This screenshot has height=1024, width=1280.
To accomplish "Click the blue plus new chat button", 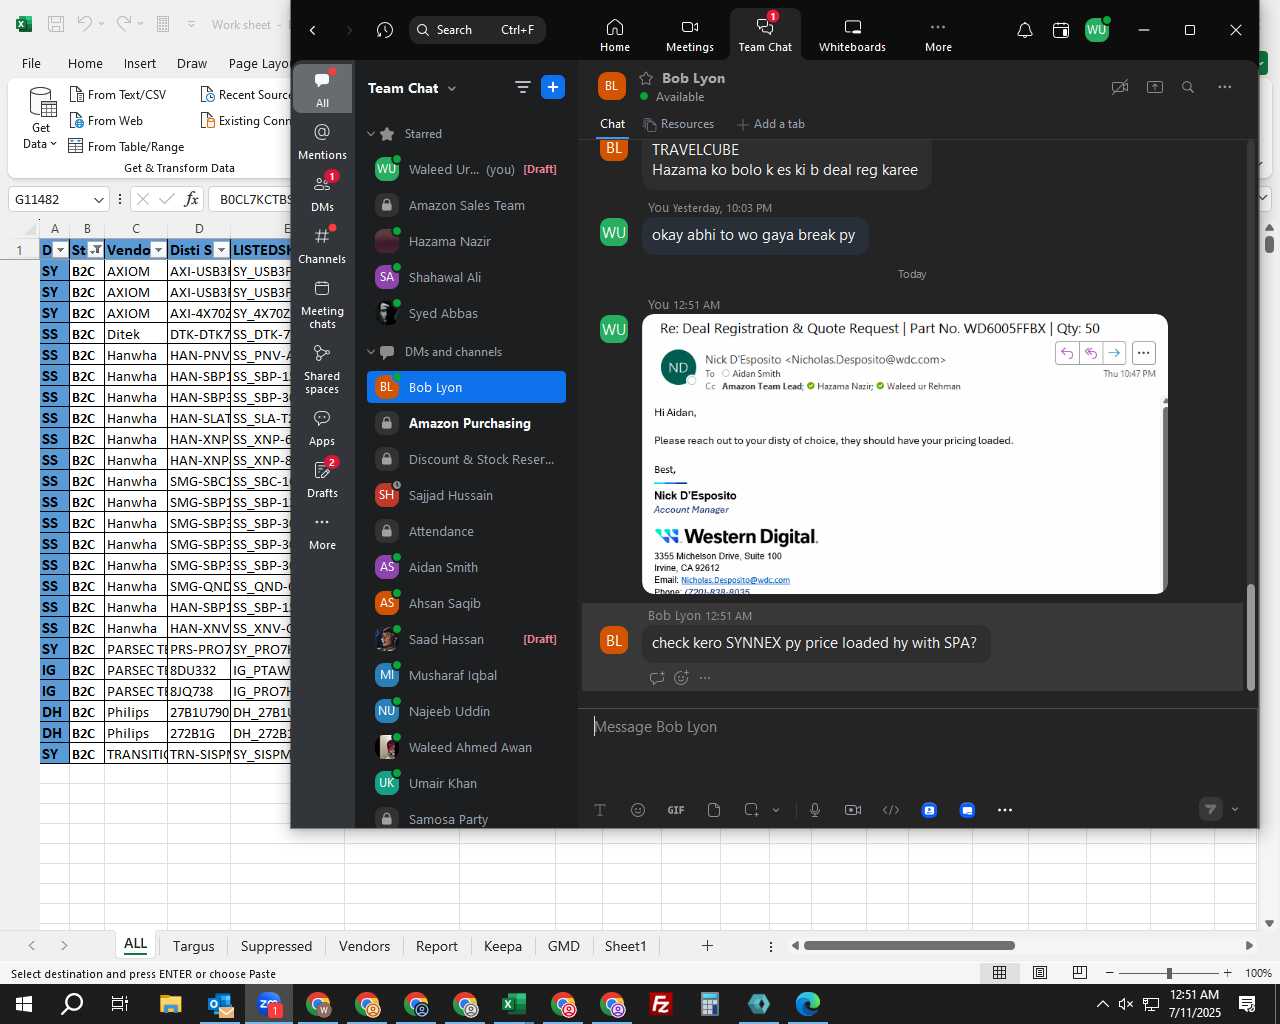I will click(x=553, y=87).
